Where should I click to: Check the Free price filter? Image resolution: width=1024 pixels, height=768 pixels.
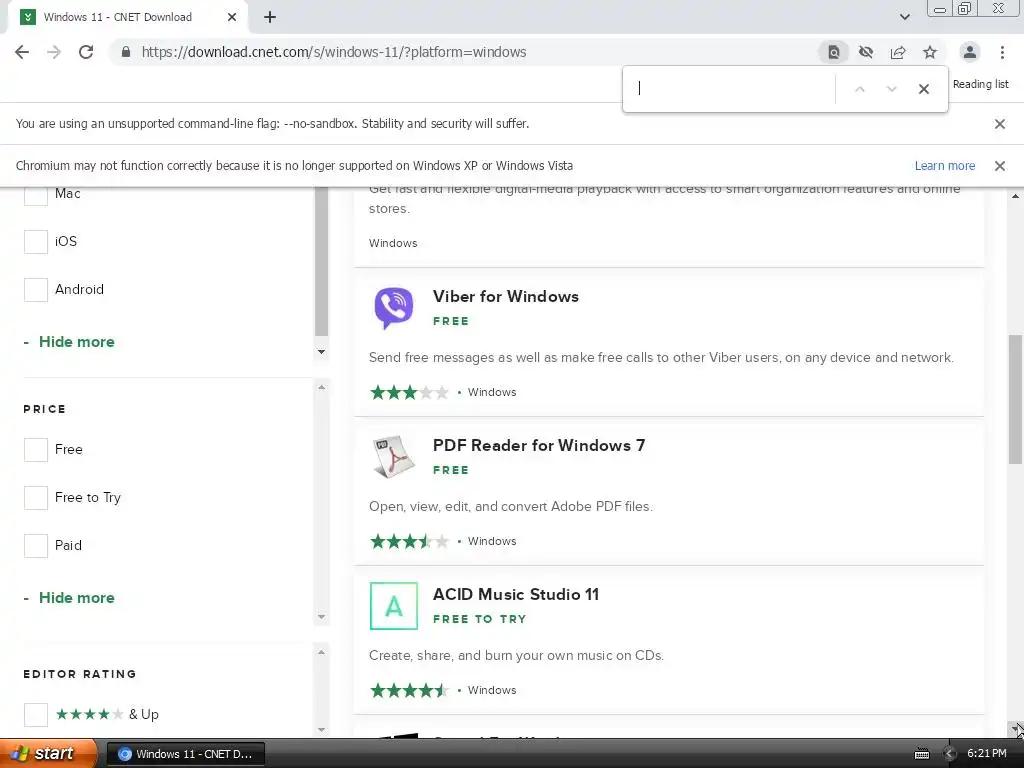(x=36, y=450)
